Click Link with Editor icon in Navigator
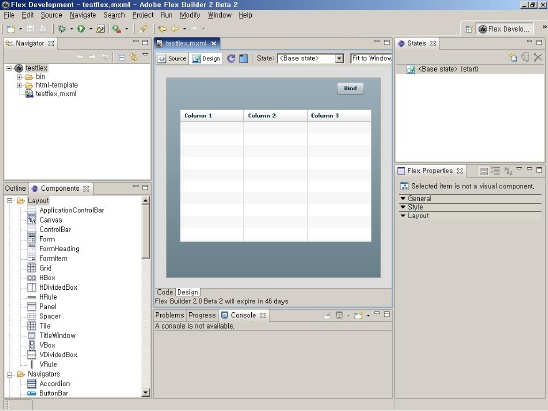Viewport: 548px width, 411px height. (133, 57)
